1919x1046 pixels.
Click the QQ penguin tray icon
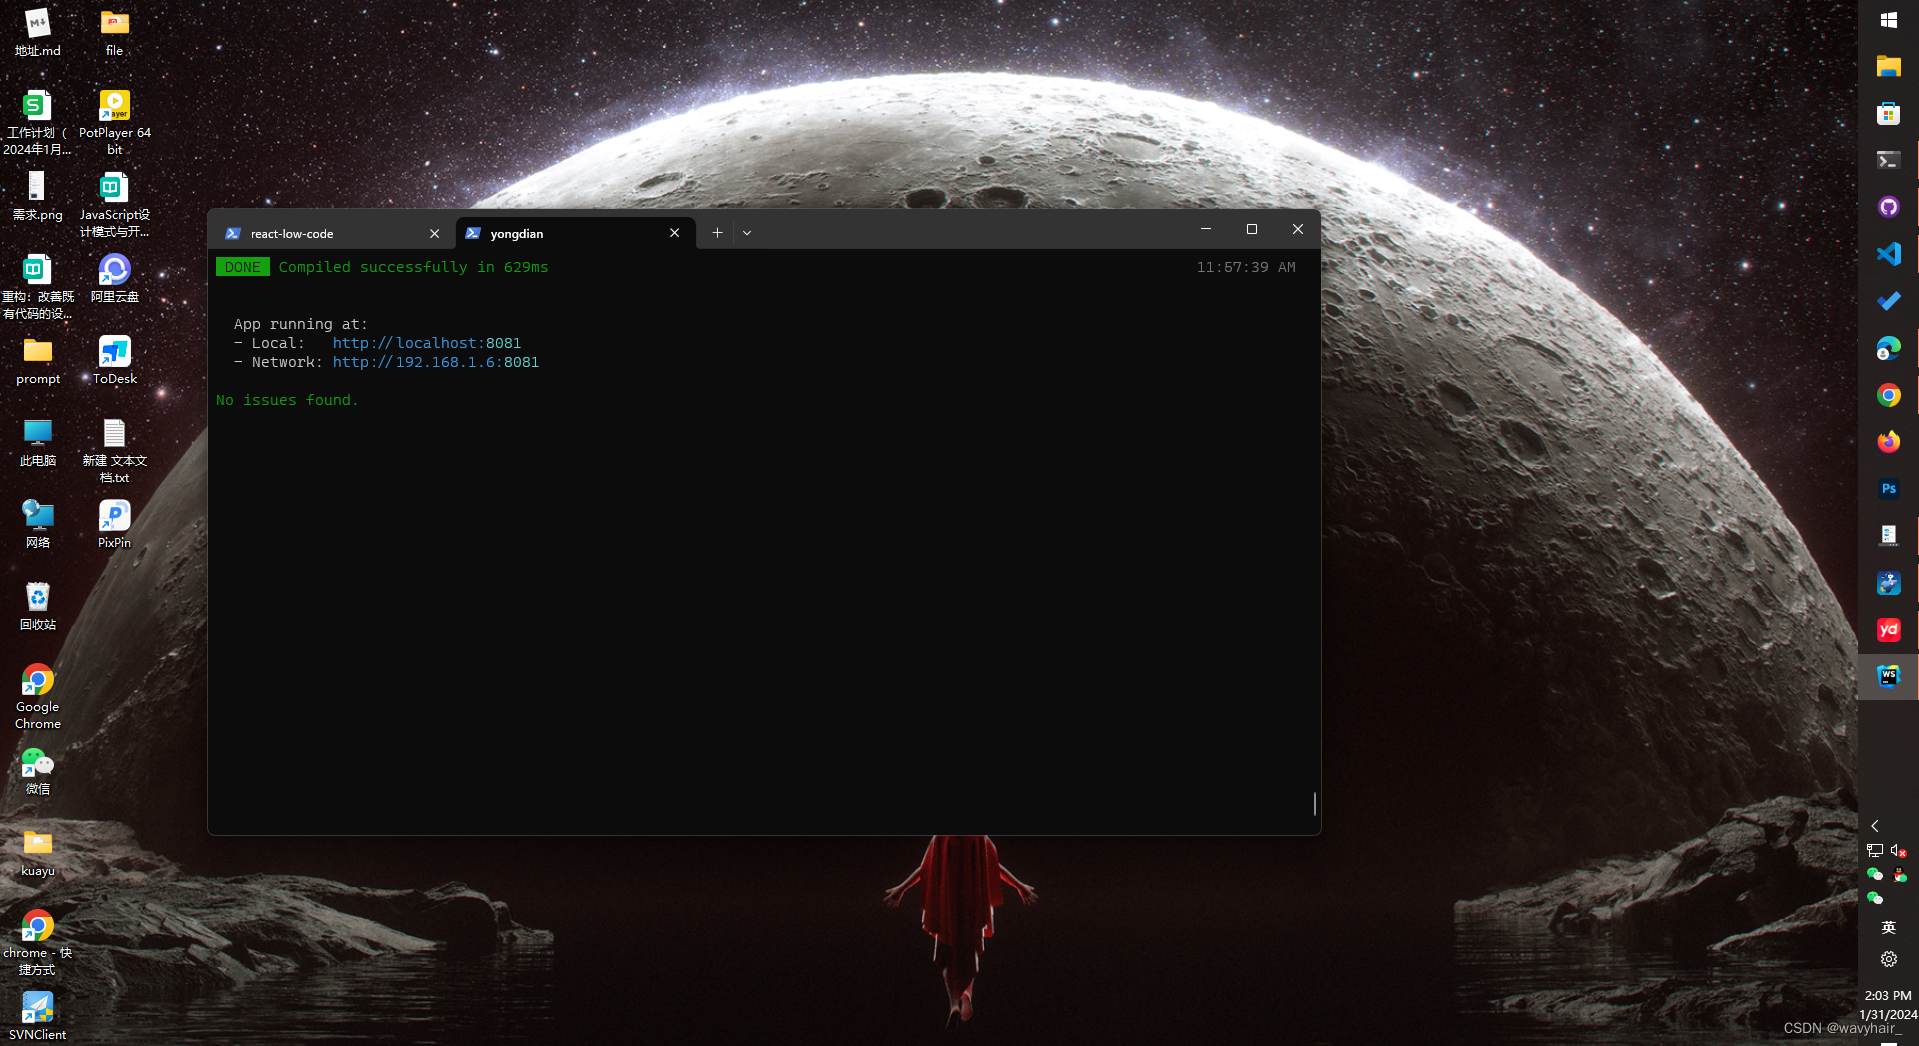coord(1900,874)
